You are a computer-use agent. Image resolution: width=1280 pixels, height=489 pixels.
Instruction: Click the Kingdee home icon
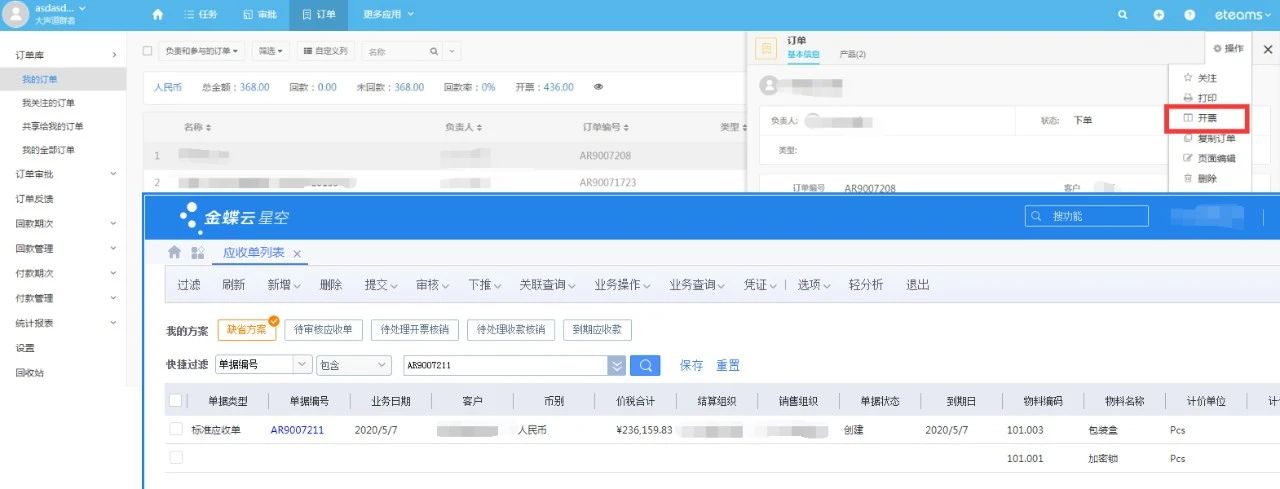[x=174, y=253]
